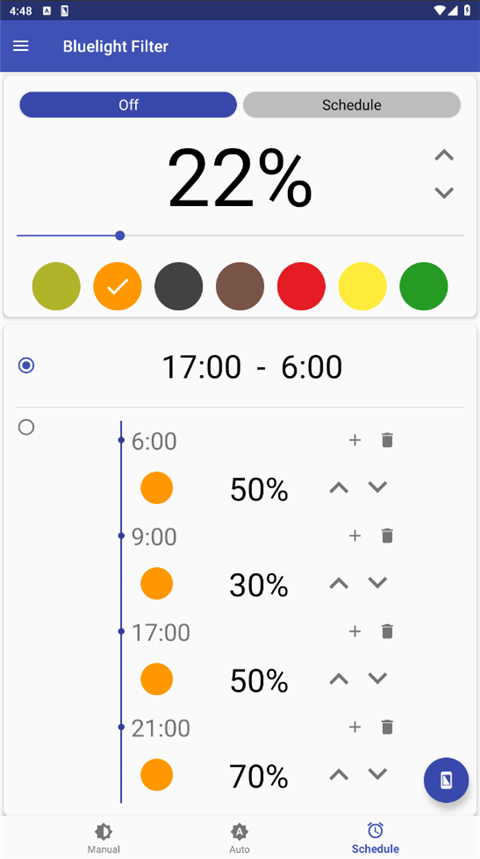Tap the floating screen filter button

(446, 780)
